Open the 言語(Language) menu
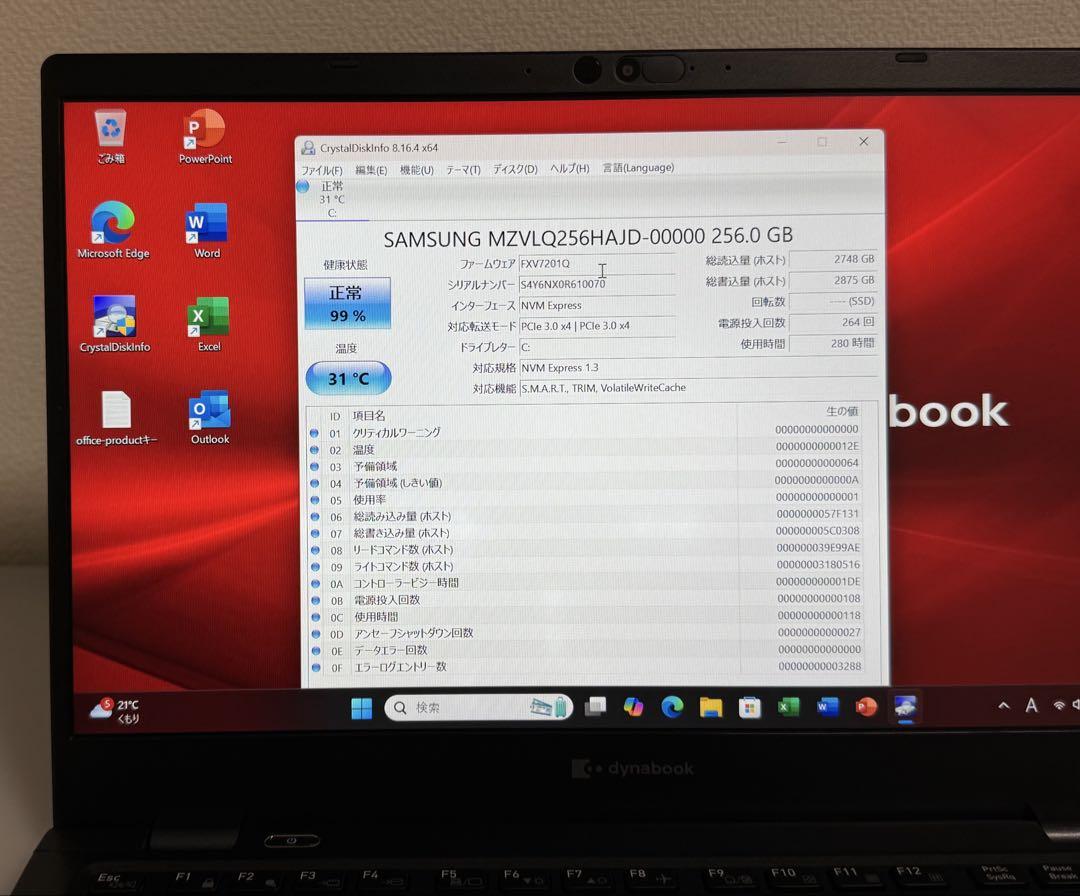 [638, 167]
